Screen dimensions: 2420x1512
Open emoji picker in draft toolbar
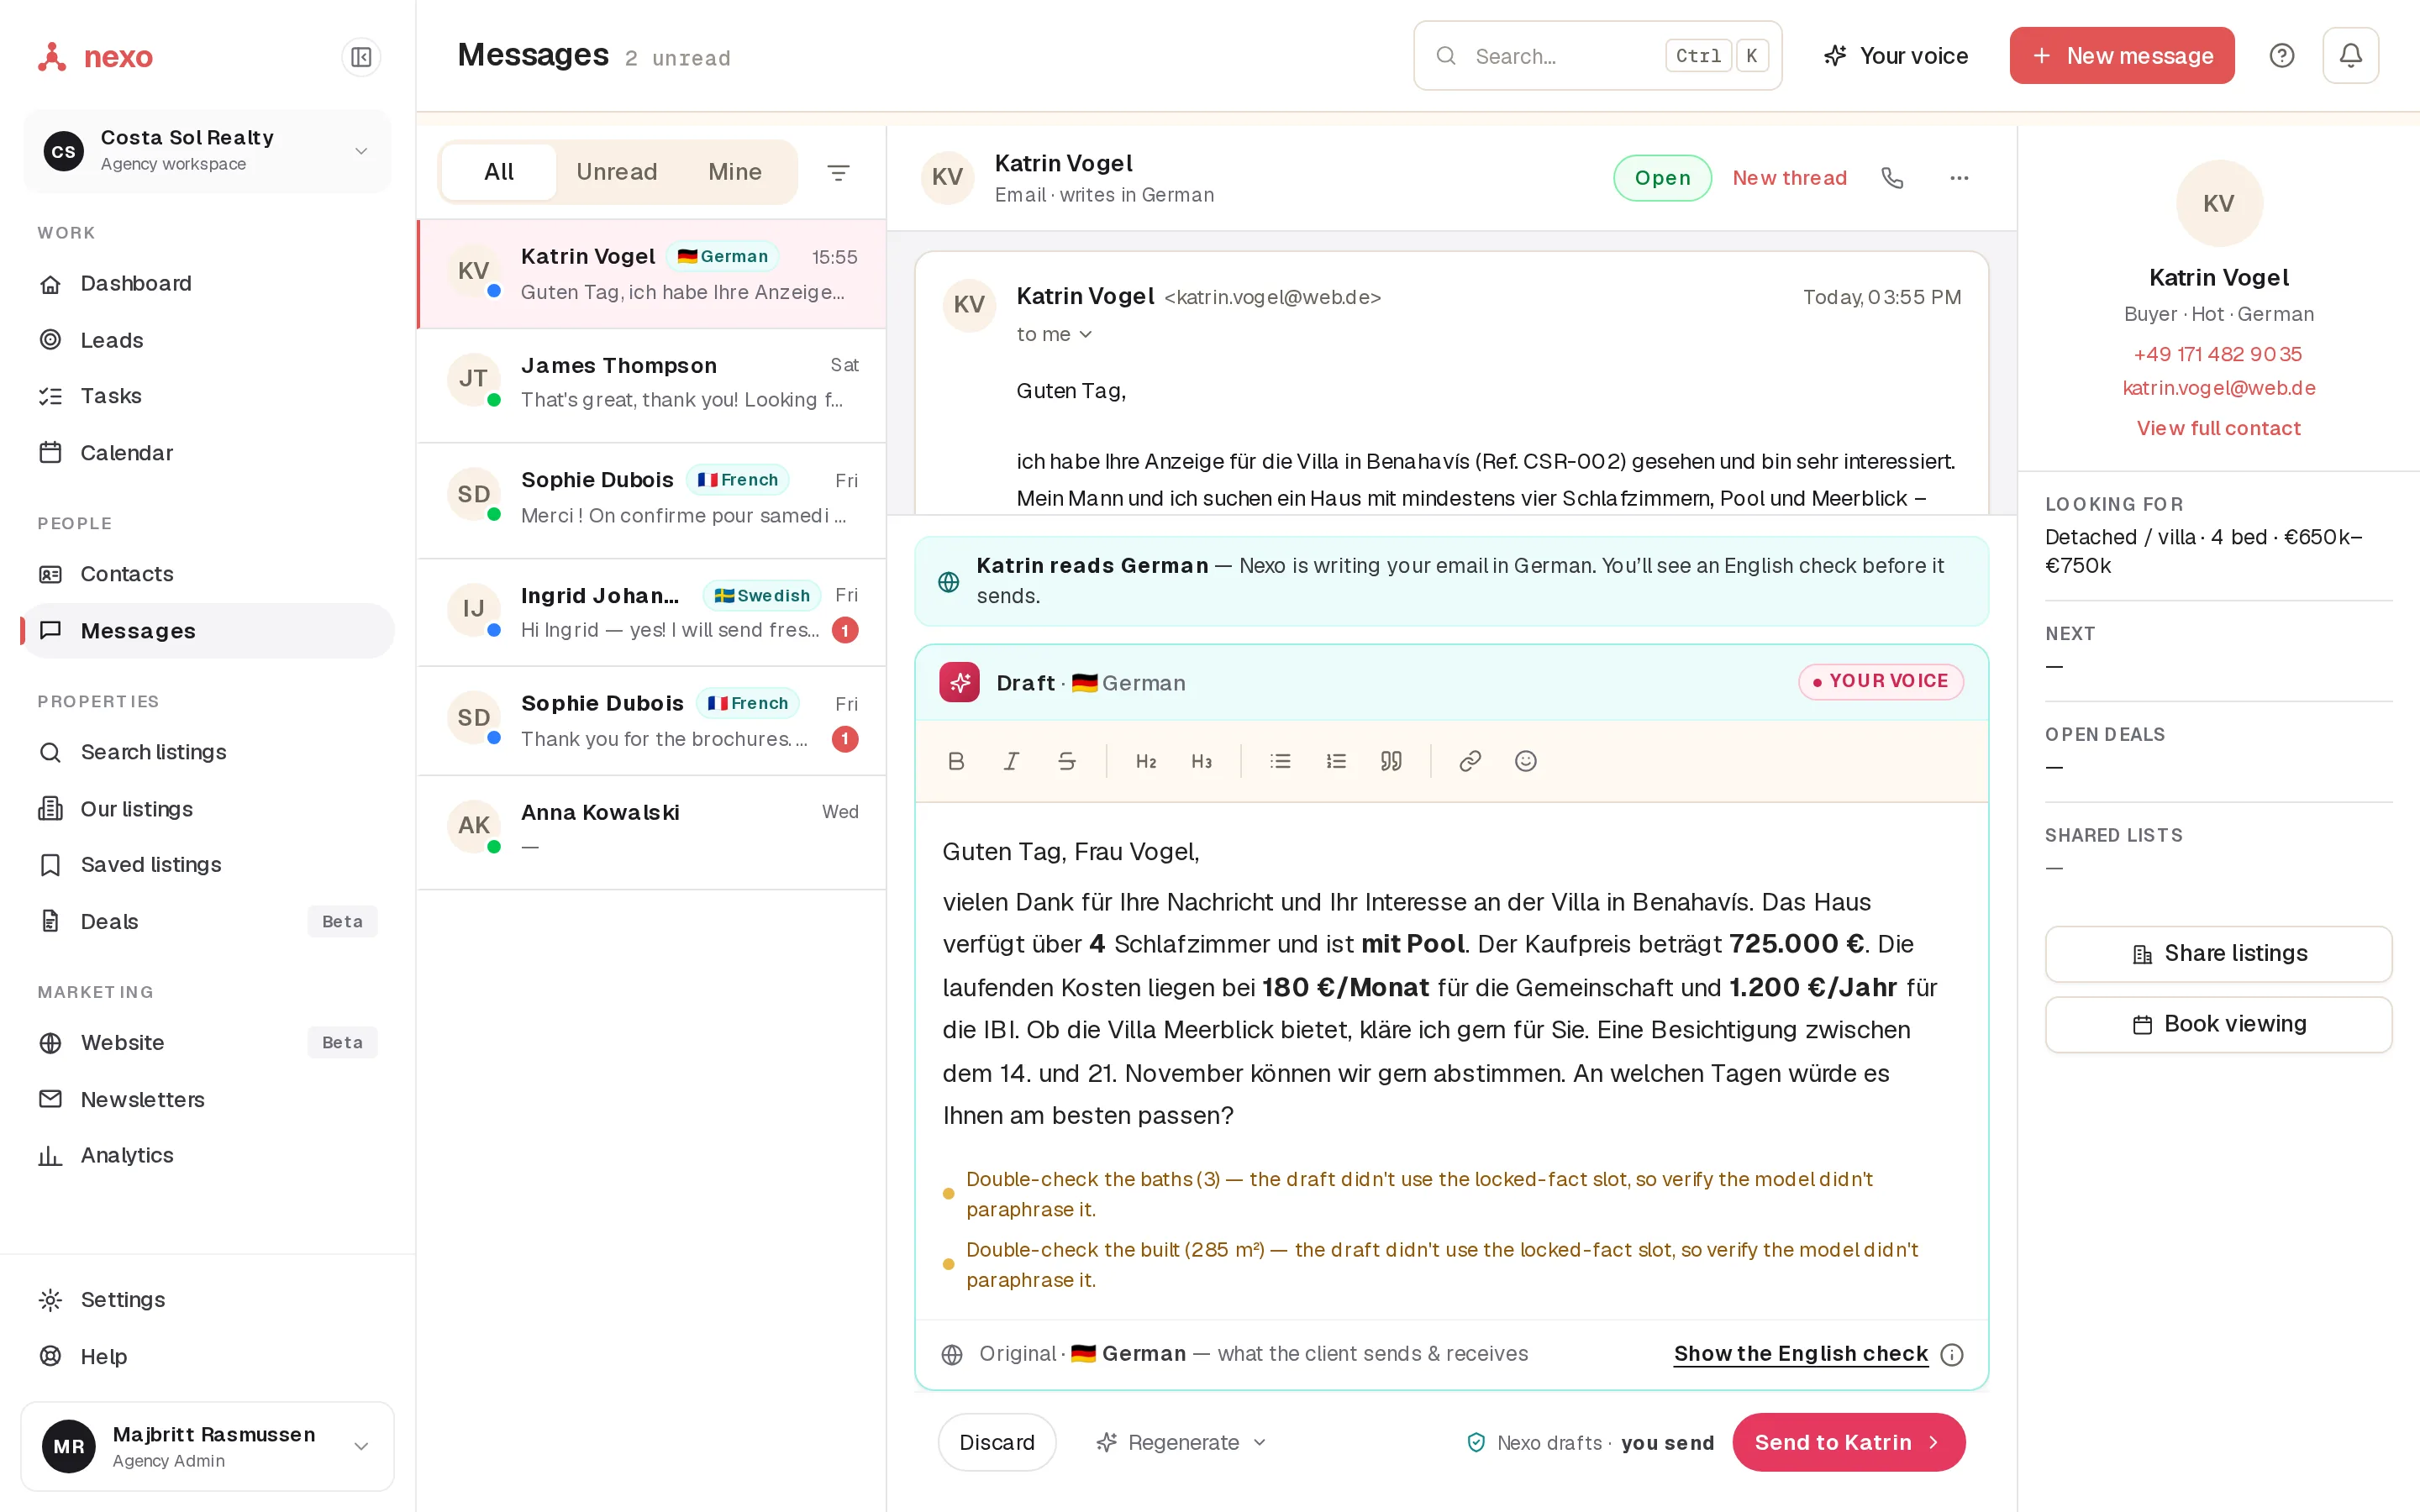click(1525, 761)
